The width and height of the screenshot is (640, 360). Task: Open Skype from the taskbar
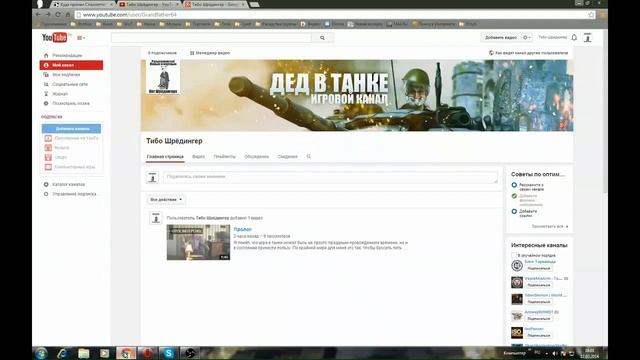click(169, 353)
